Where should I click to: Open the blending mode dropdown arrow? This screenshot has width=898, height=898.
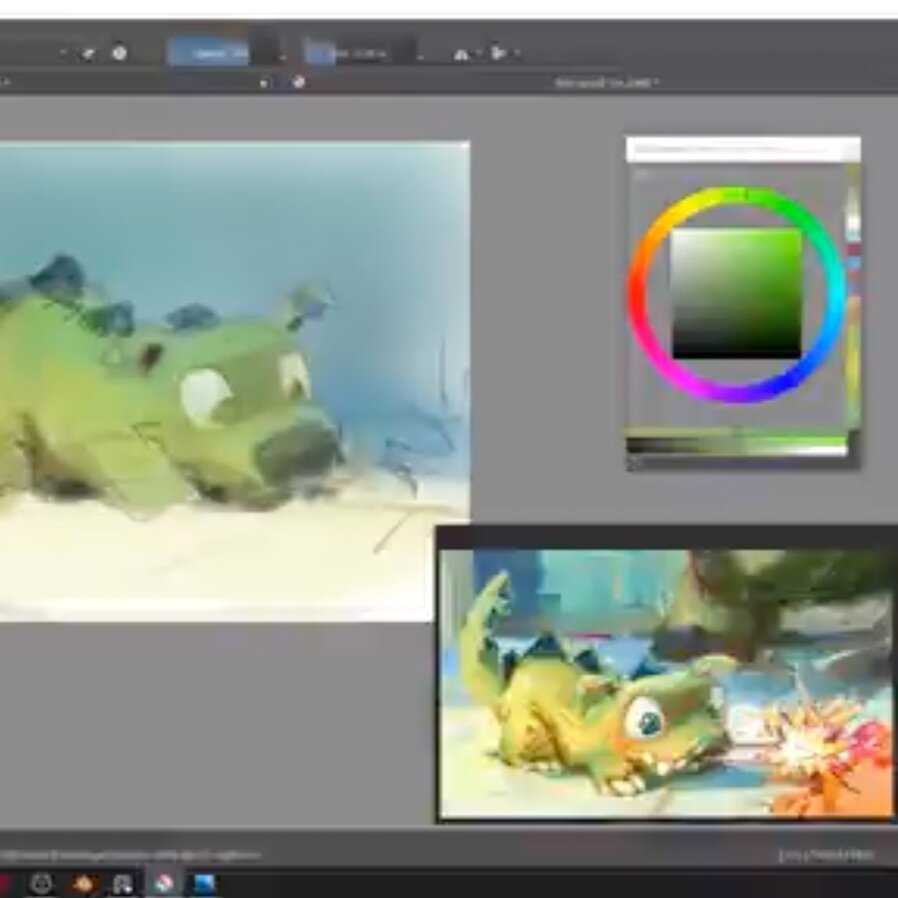tap(63, 53)
